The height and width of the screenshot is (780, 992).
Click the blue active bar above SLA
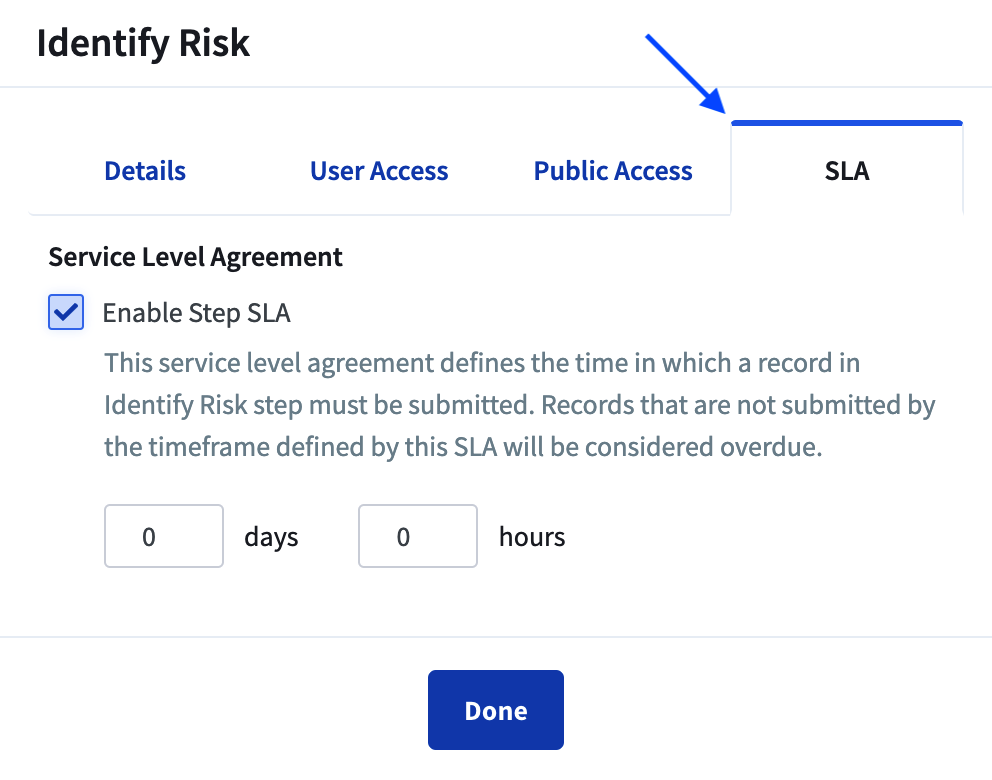coord(847,123)
